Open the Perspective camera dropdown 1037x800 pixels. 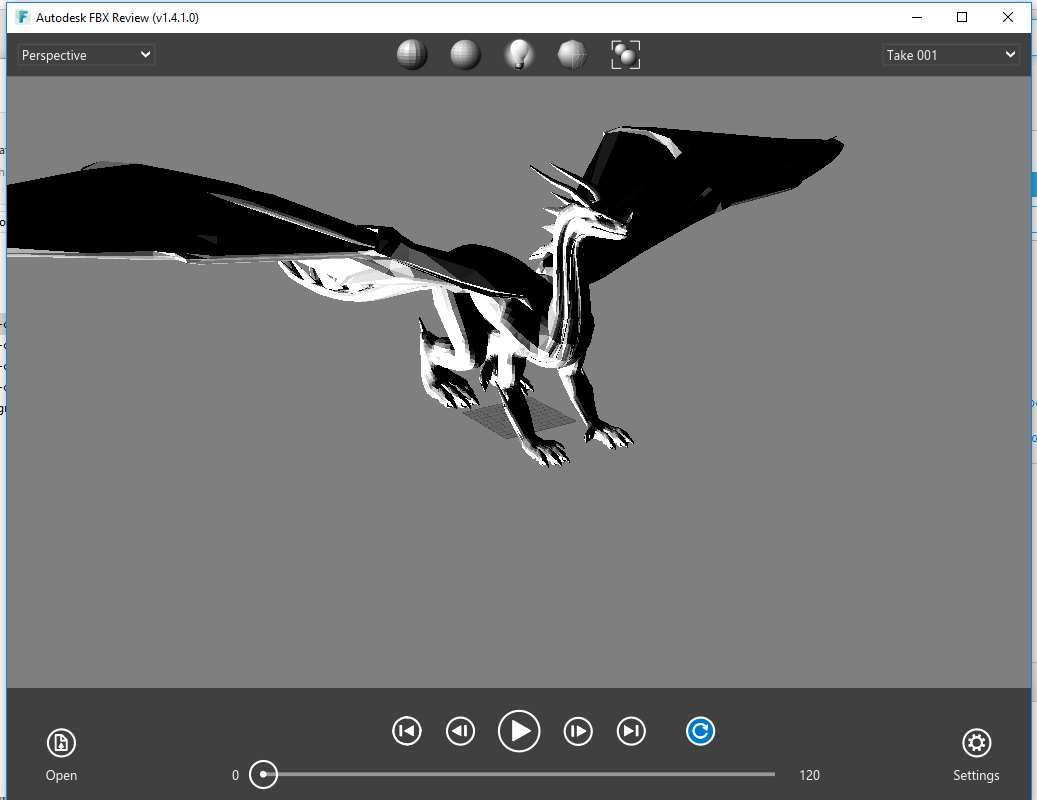click(85, 54)
